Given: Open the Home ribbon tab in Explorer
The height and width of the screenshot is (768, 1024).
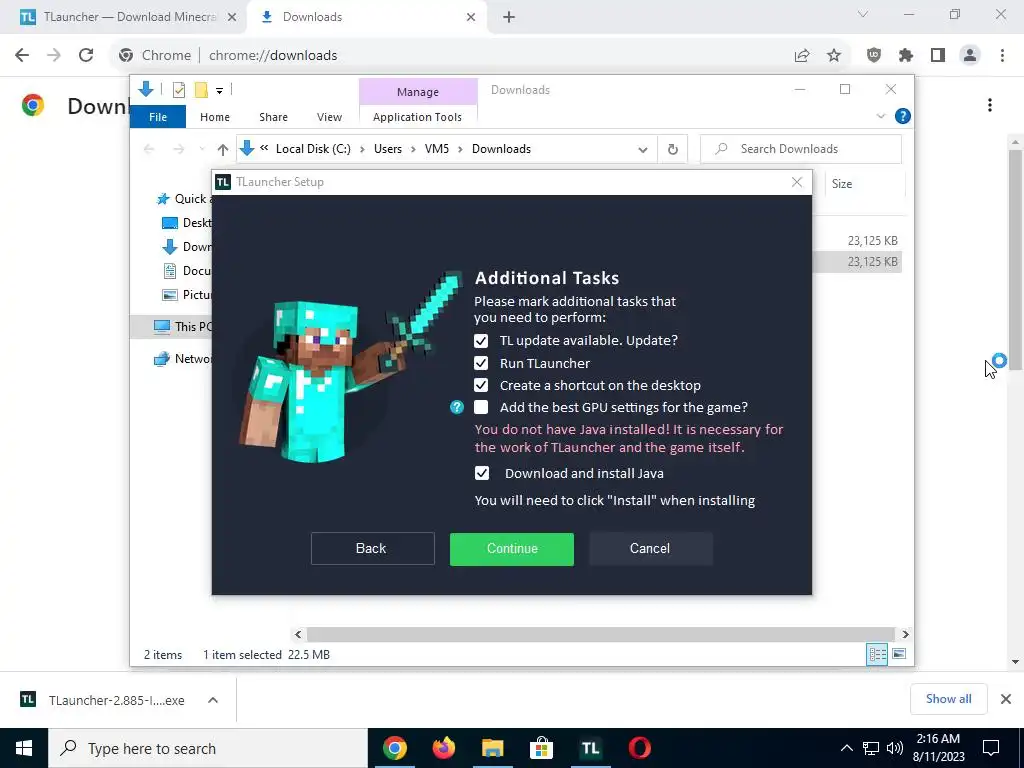Looking at the screenshot, I should click(215, 117).
